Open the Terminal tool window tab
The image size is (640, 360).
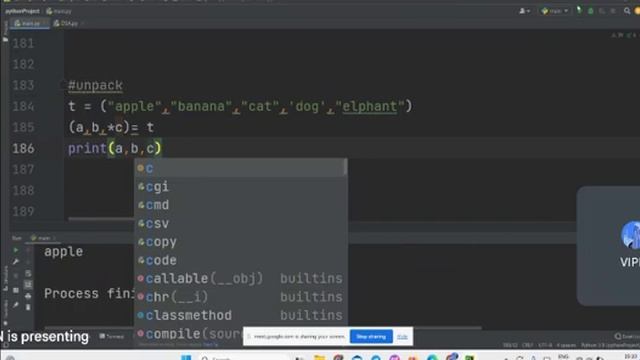pos(112,336)
